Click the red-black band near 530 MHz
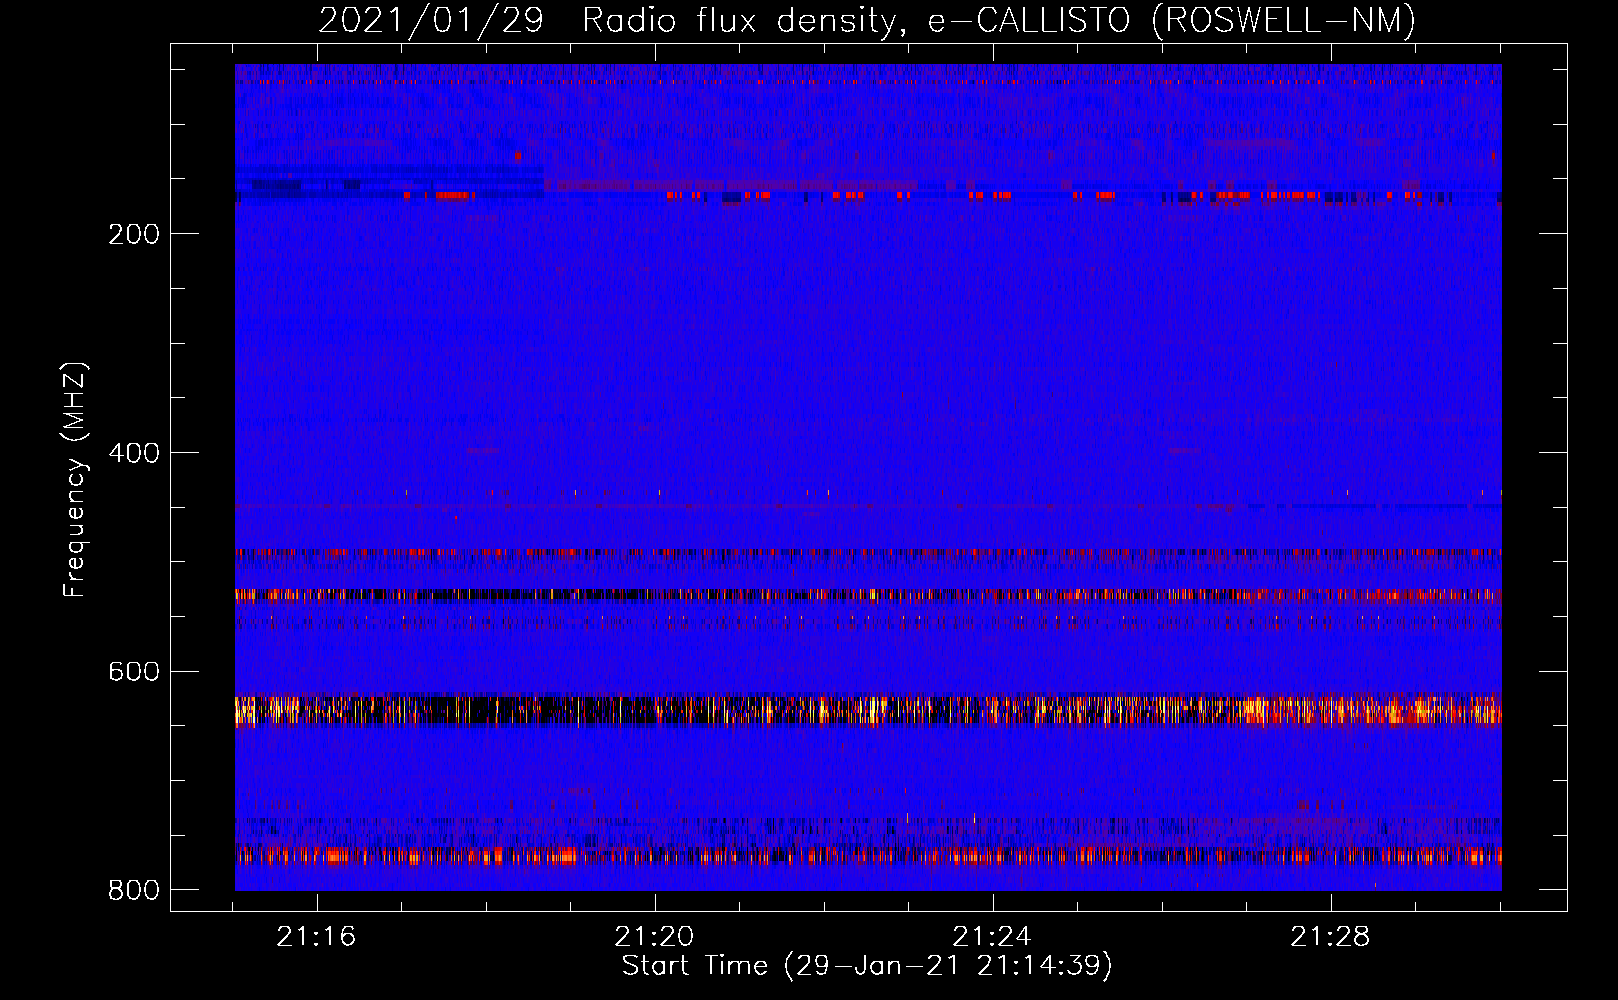Screen dimensions: 1618x1000 coord(868,595)
